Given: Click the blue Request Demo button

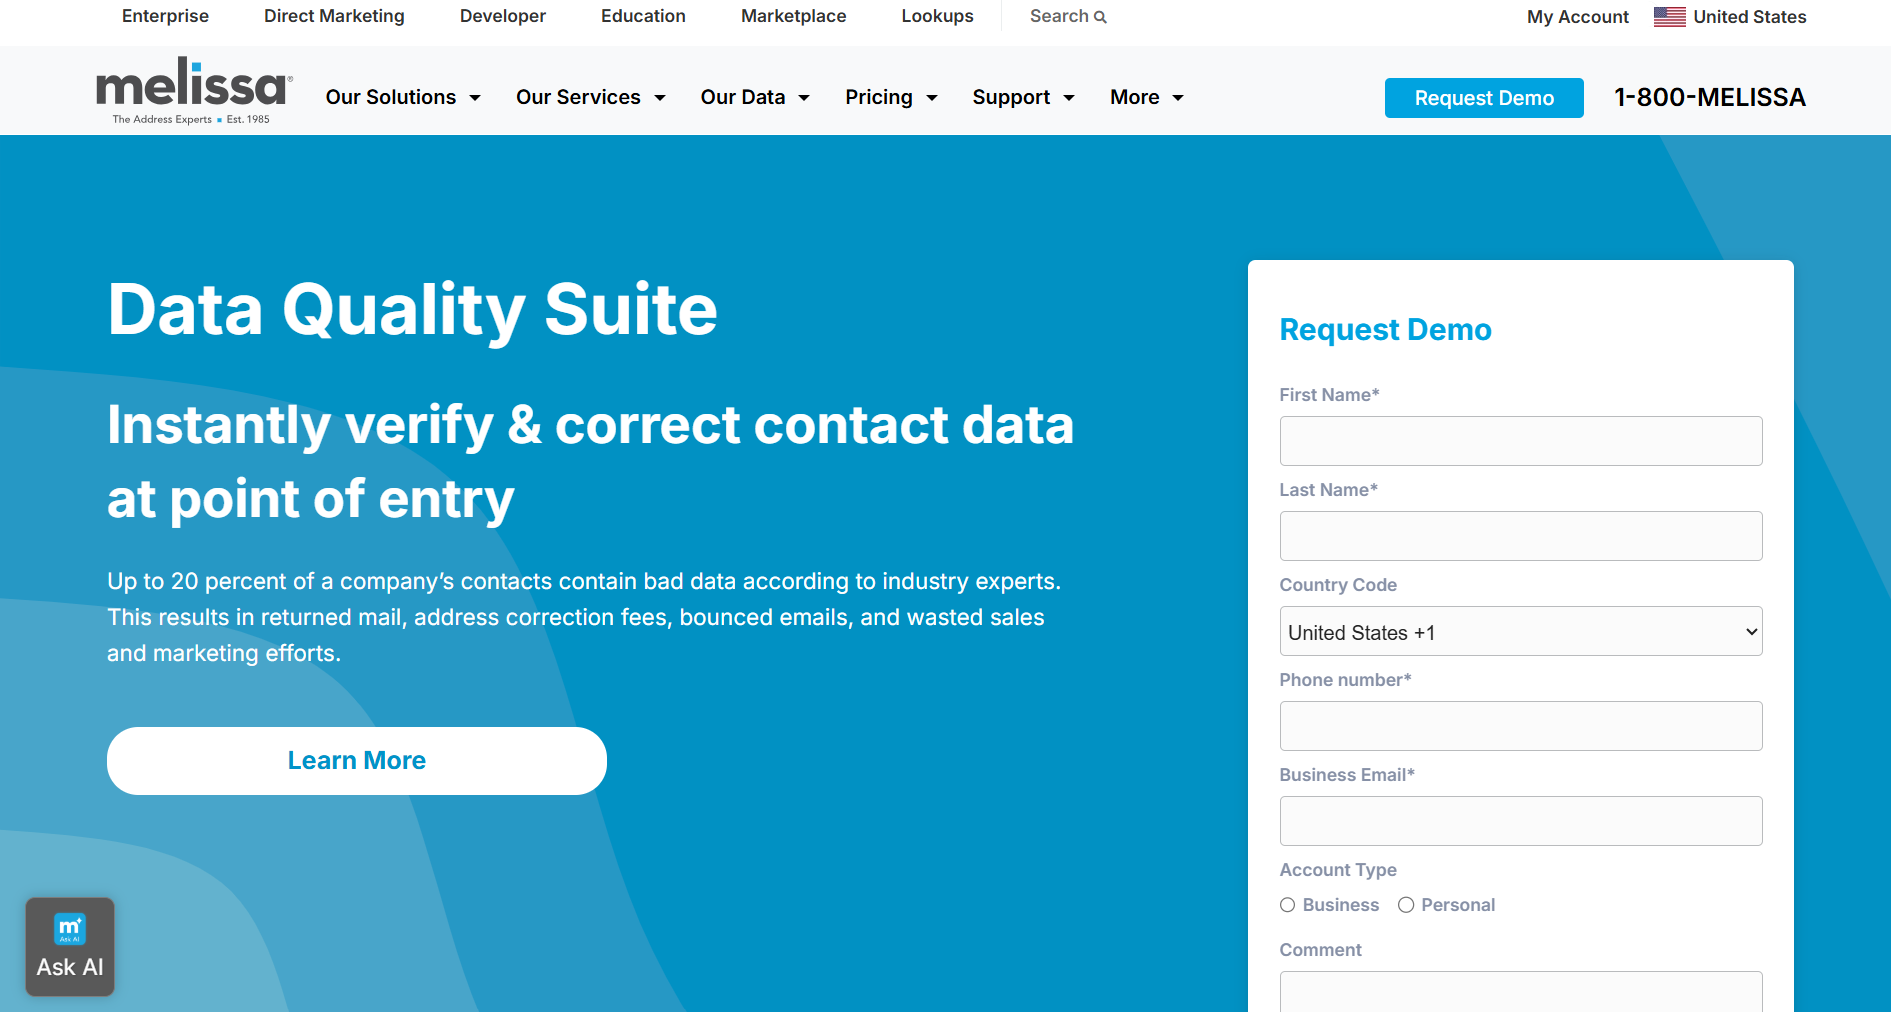Looking at the screenshot, I should point(1484,98).
